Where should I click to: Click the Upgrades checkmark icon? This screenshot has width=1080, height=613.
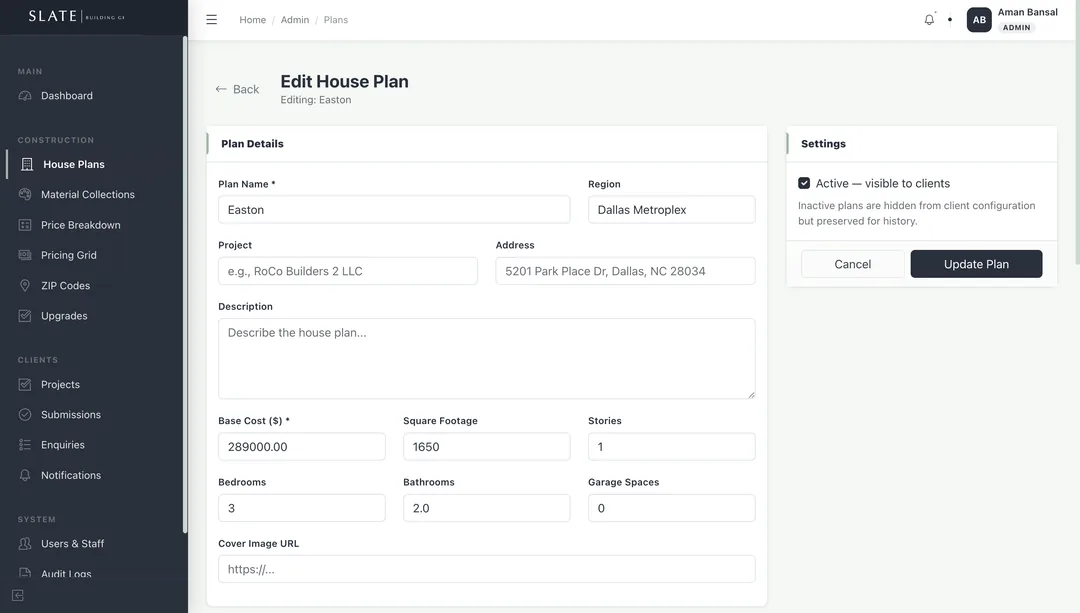coord(25,315)
